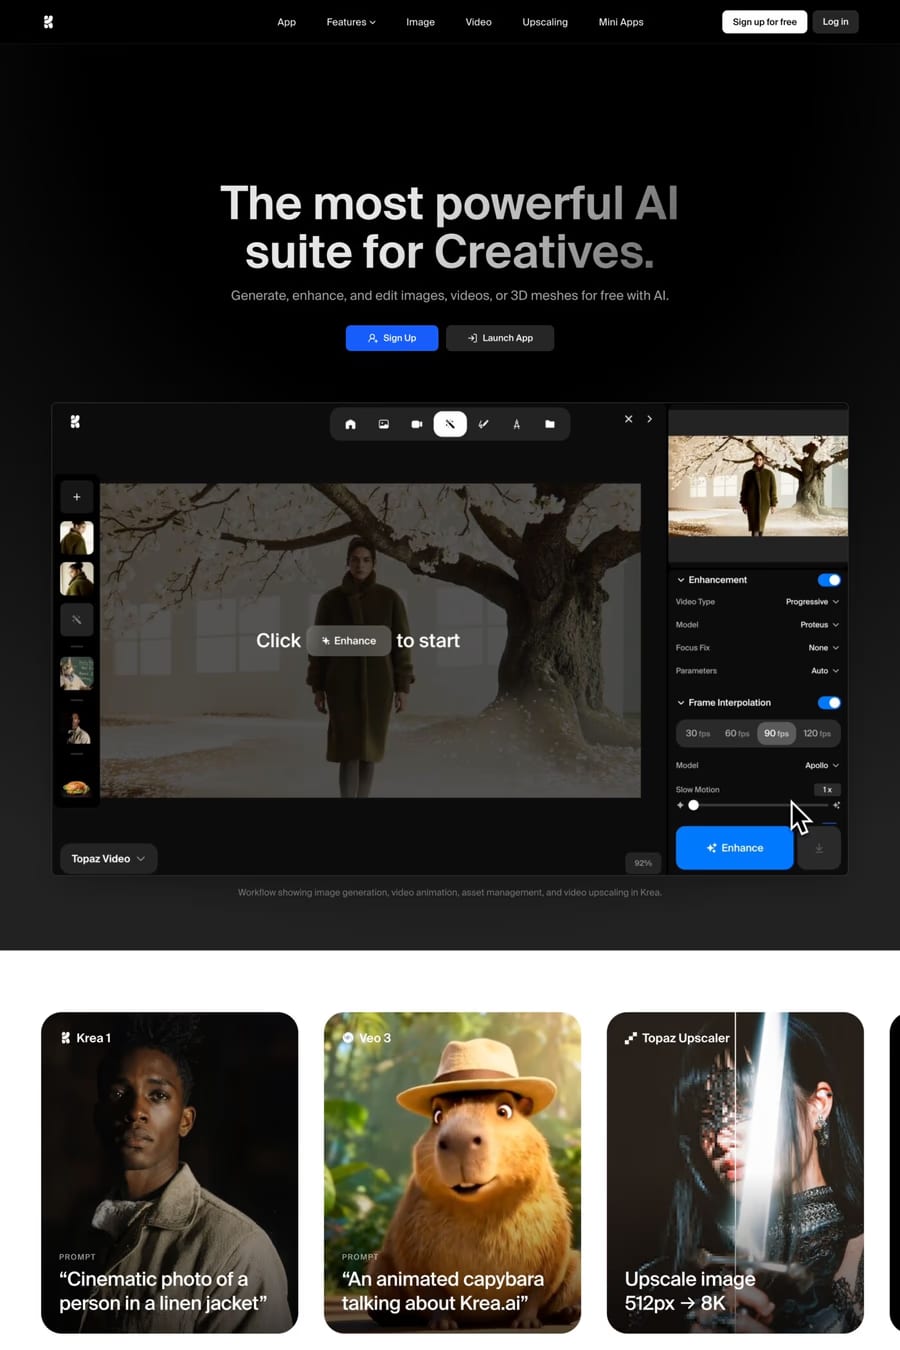Click the 92% zoom indicator
The image size is (900, 1350).
[643, 862]
